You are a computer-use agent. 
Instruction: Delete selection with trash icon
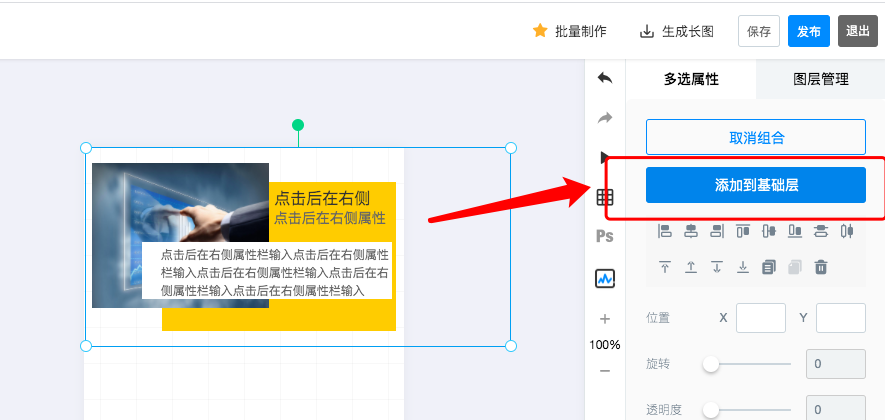(821, 267)
